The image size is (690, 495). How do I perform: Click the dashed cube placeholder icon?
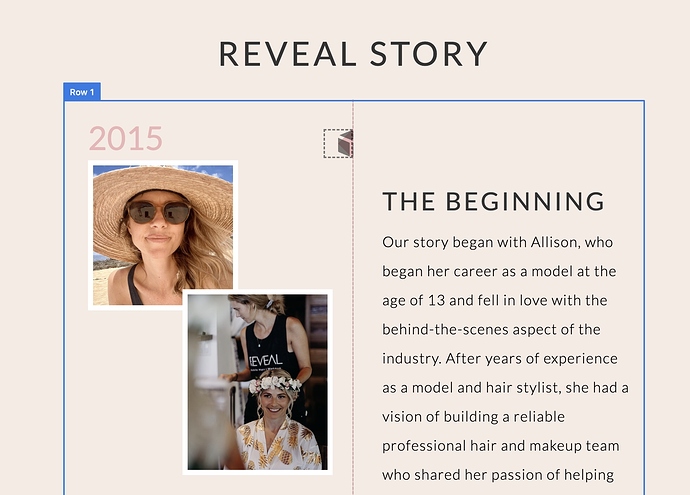338,143
